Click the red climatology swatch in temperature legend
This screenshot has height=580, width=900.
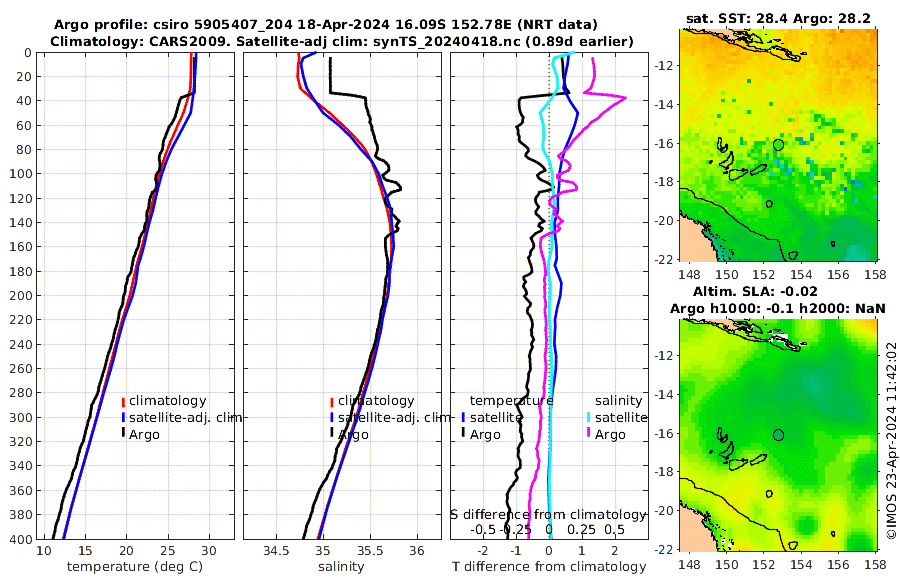coord(123,401)
